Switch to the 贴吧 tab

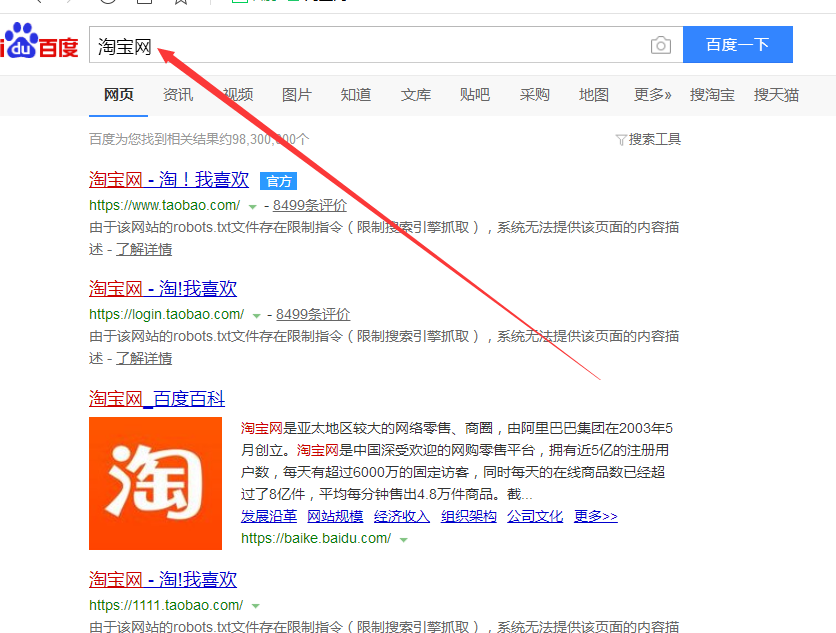click(x=475, y=95)
